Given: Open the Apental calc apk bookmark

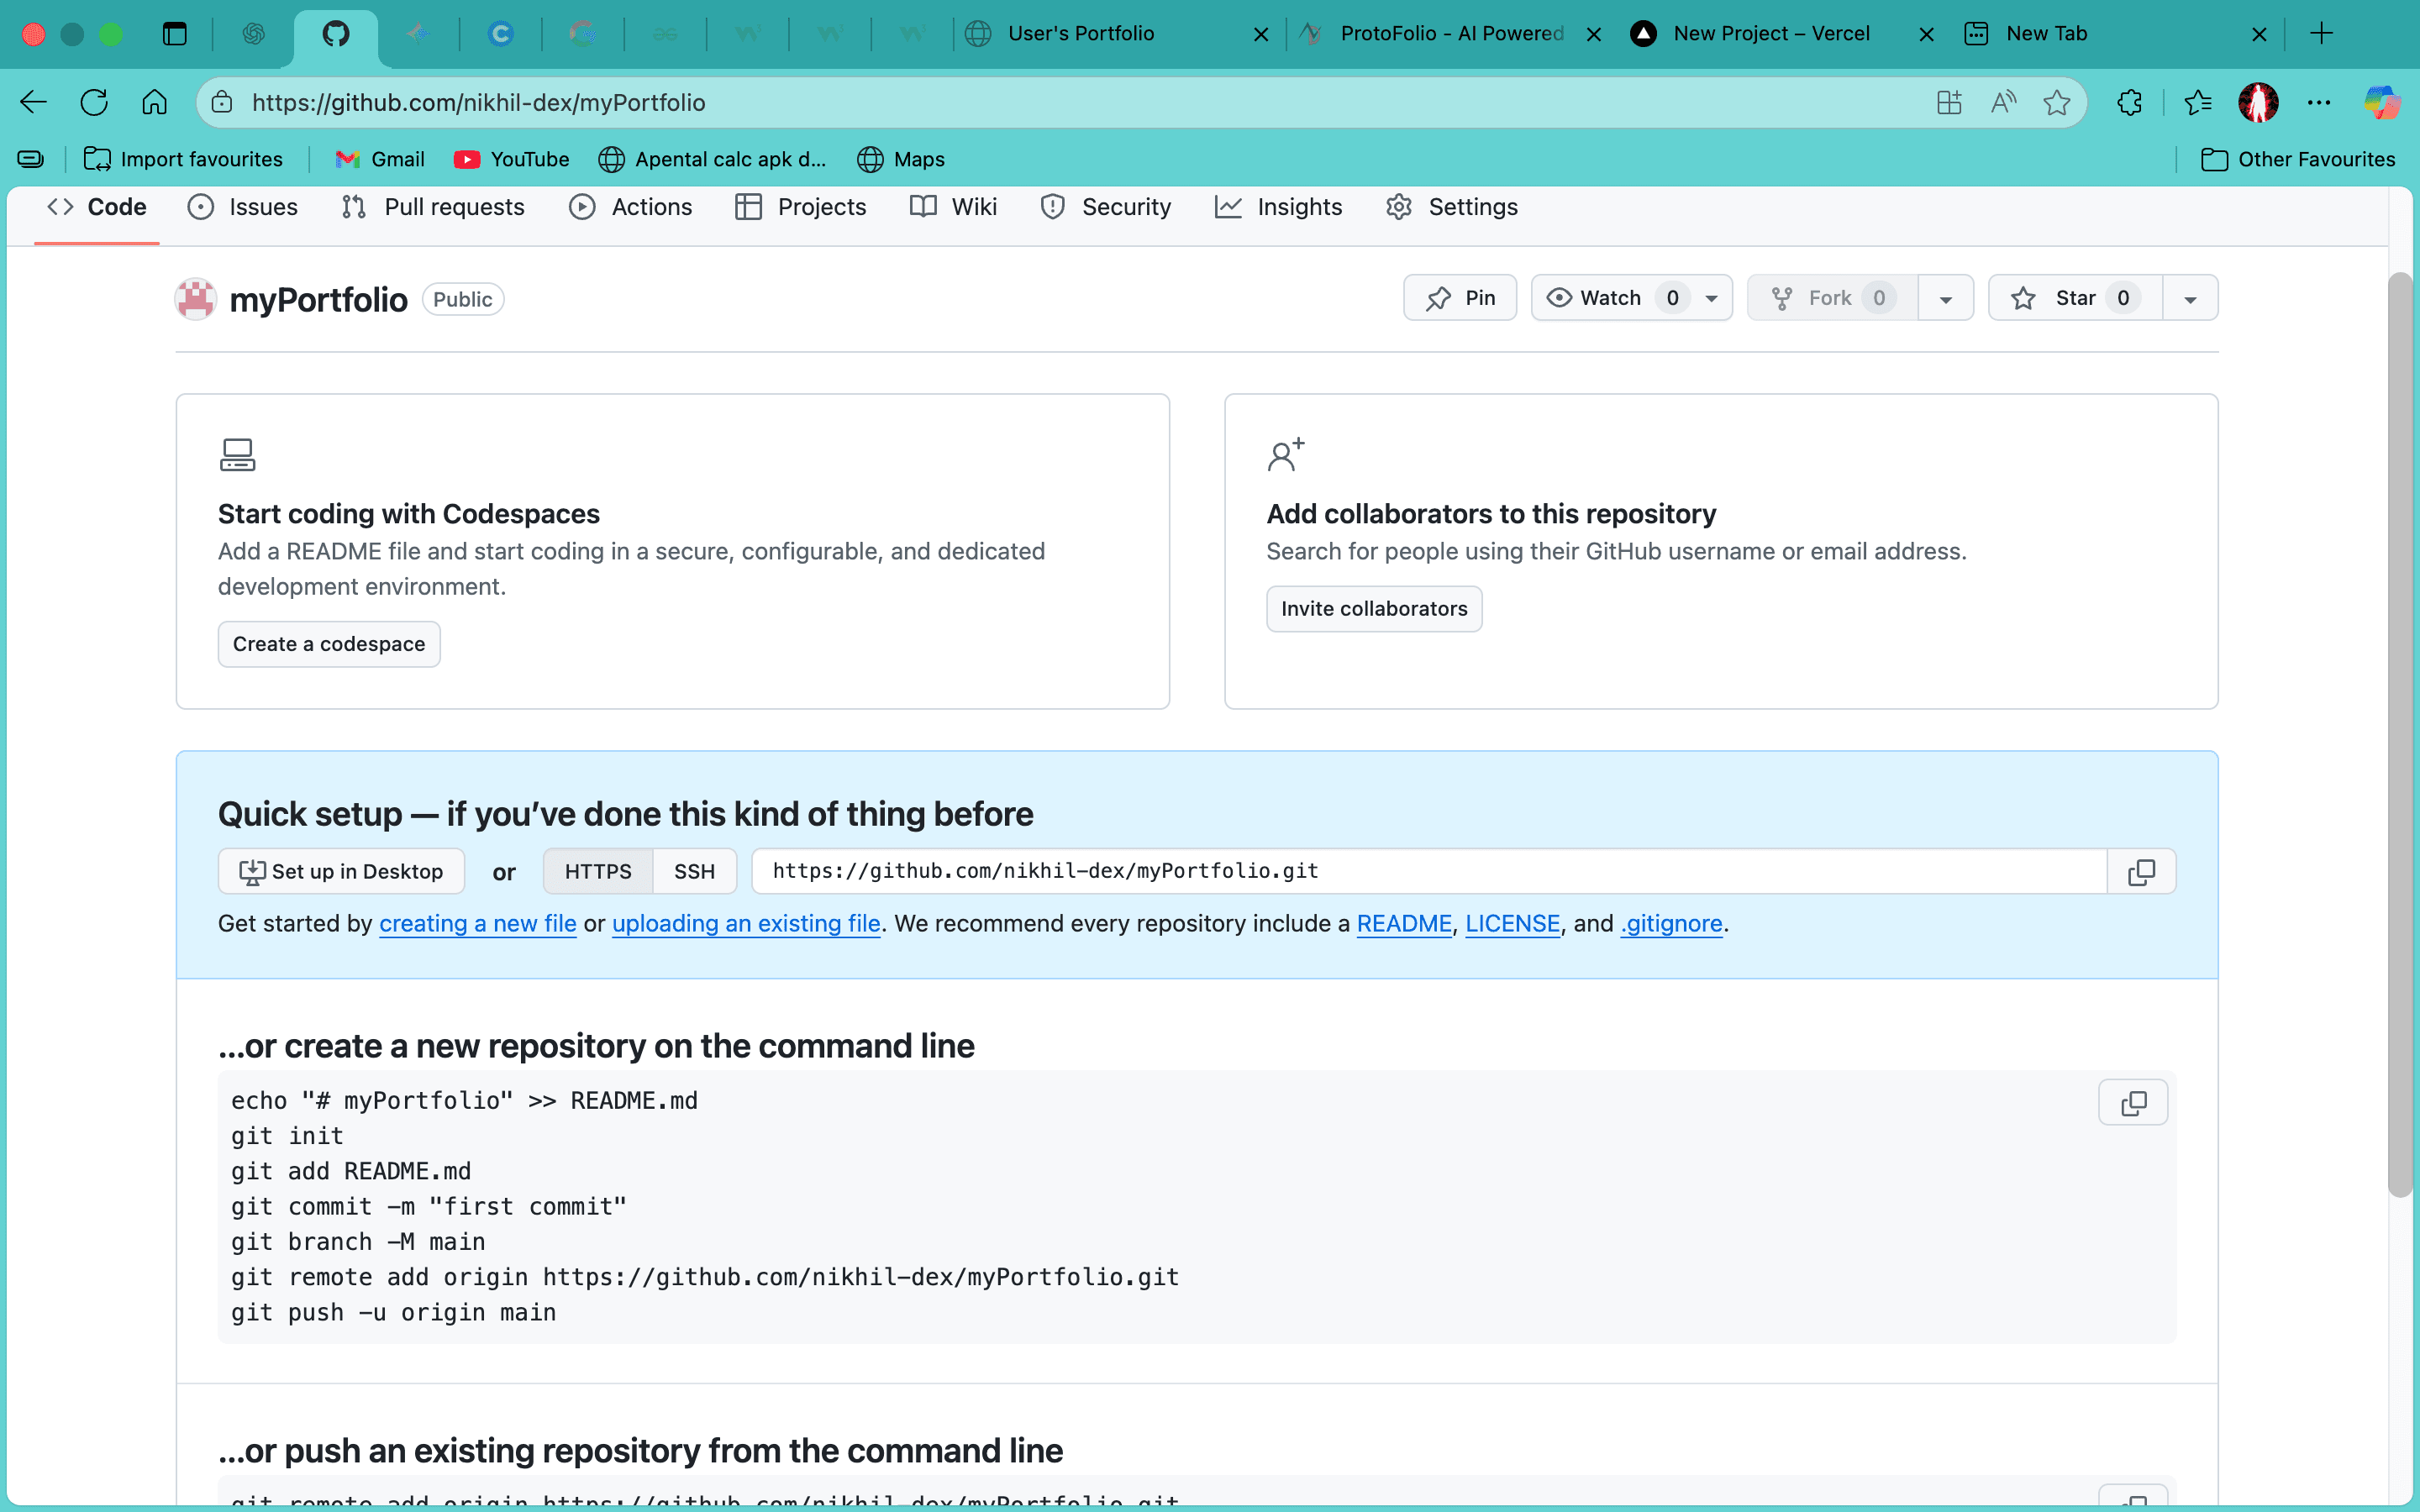Looking at the screenshot, I should (712, 159).
